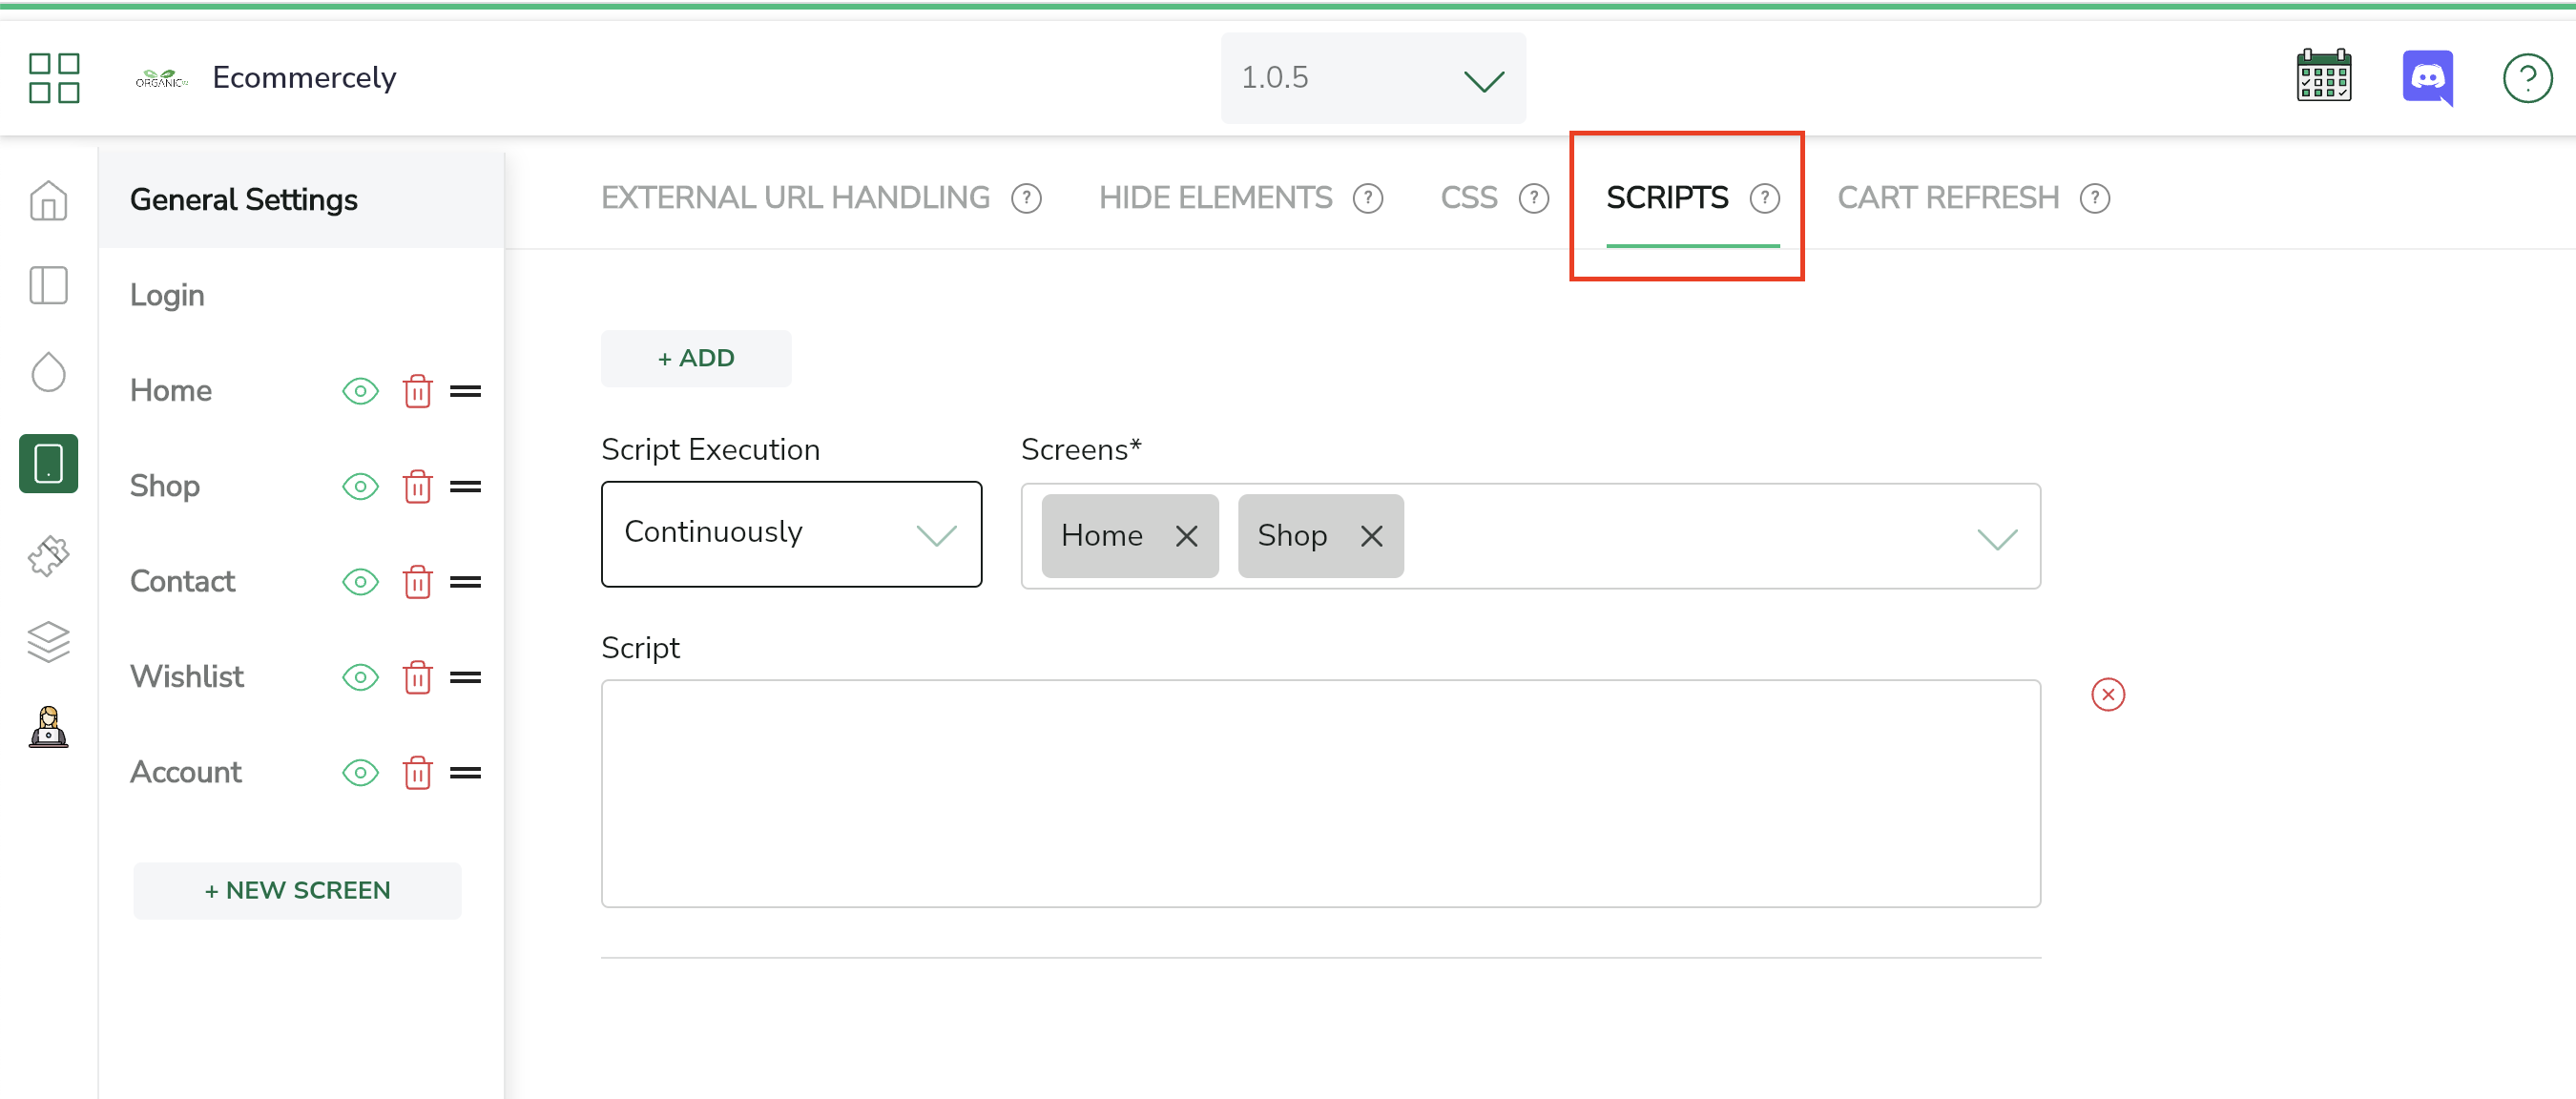
Task: Click the + NEW SCREEN button
Action: click(297, 890)
